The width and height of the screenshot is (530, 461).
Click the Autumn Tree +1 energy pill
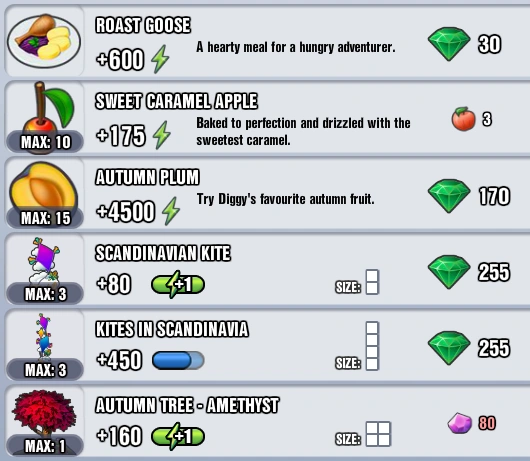(178, 436)
